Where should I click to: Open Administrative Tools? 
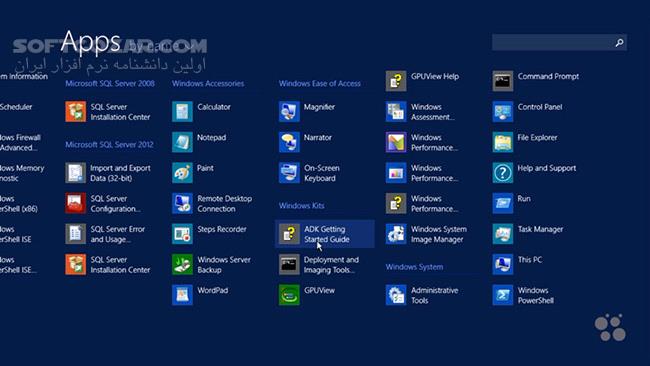423,295
